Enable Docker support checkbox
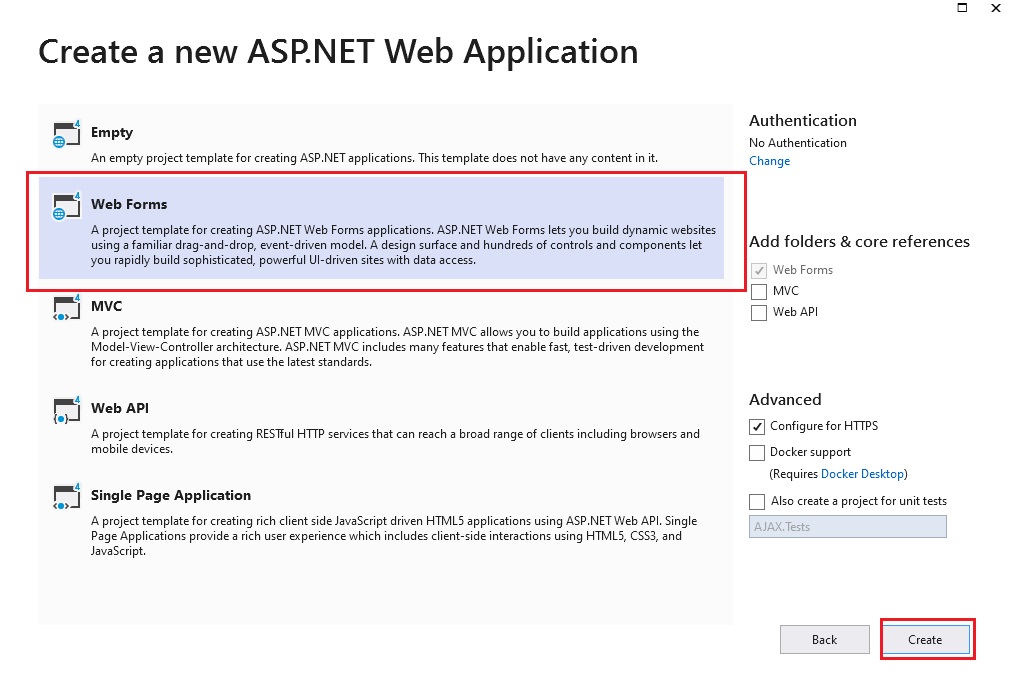Image resolution: width=1010 pixels, height=691 pixels. pyautogui.click(x=757, y=453)
